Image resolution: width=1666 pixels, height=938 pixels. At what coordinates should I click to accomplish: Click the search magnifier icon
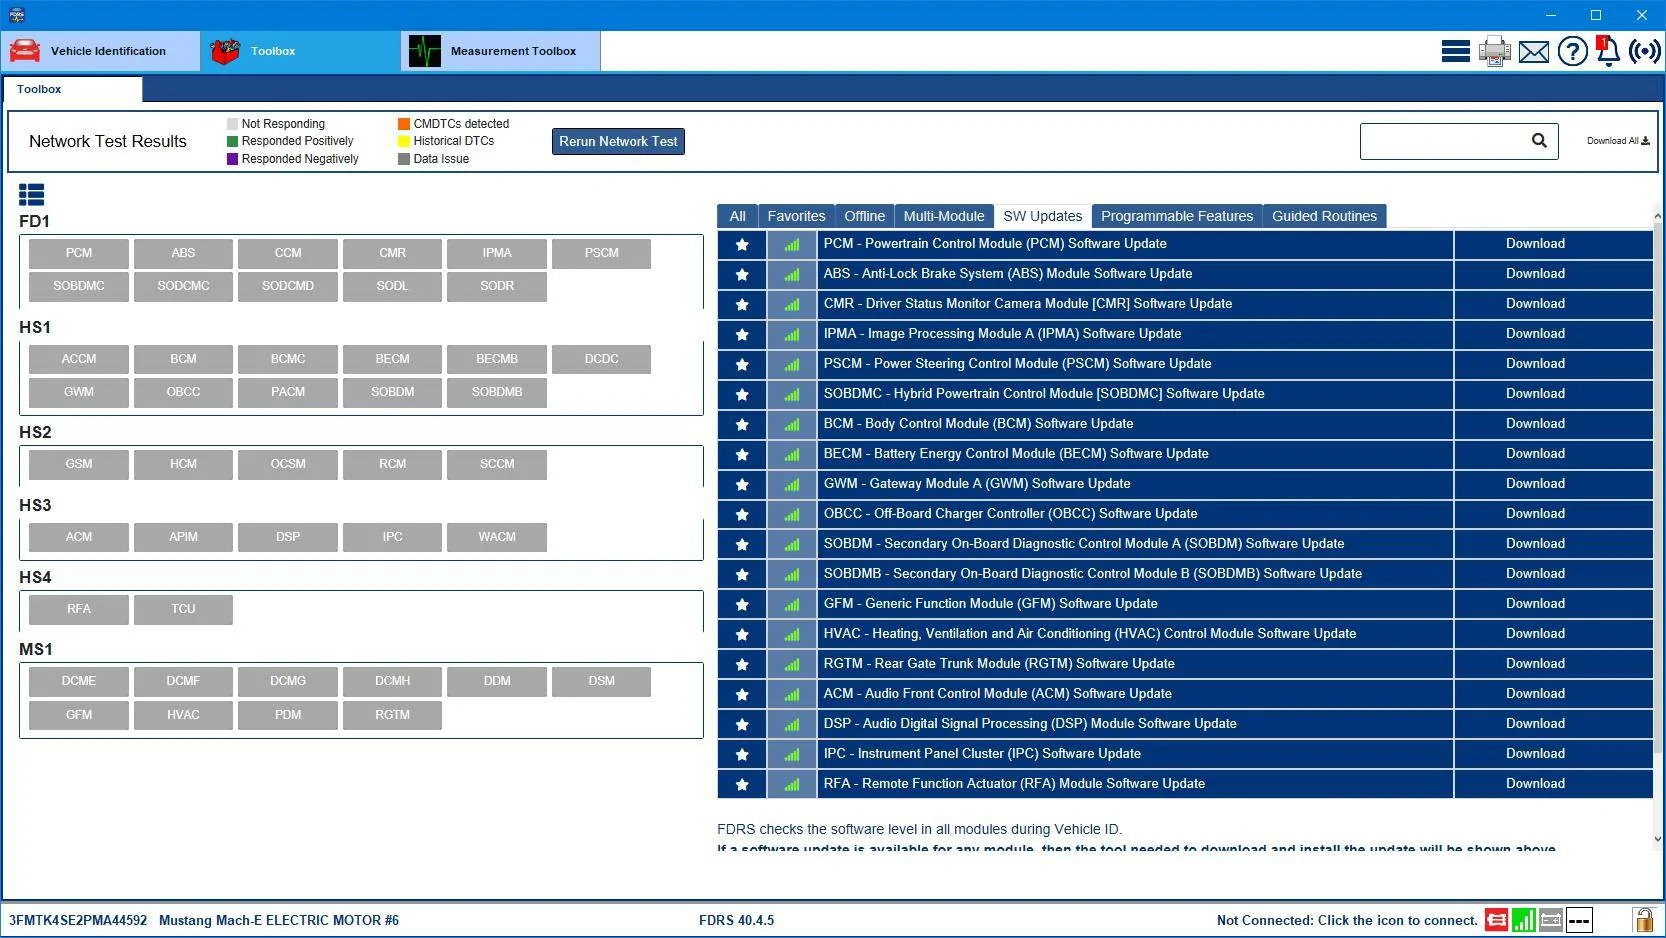1539,141
